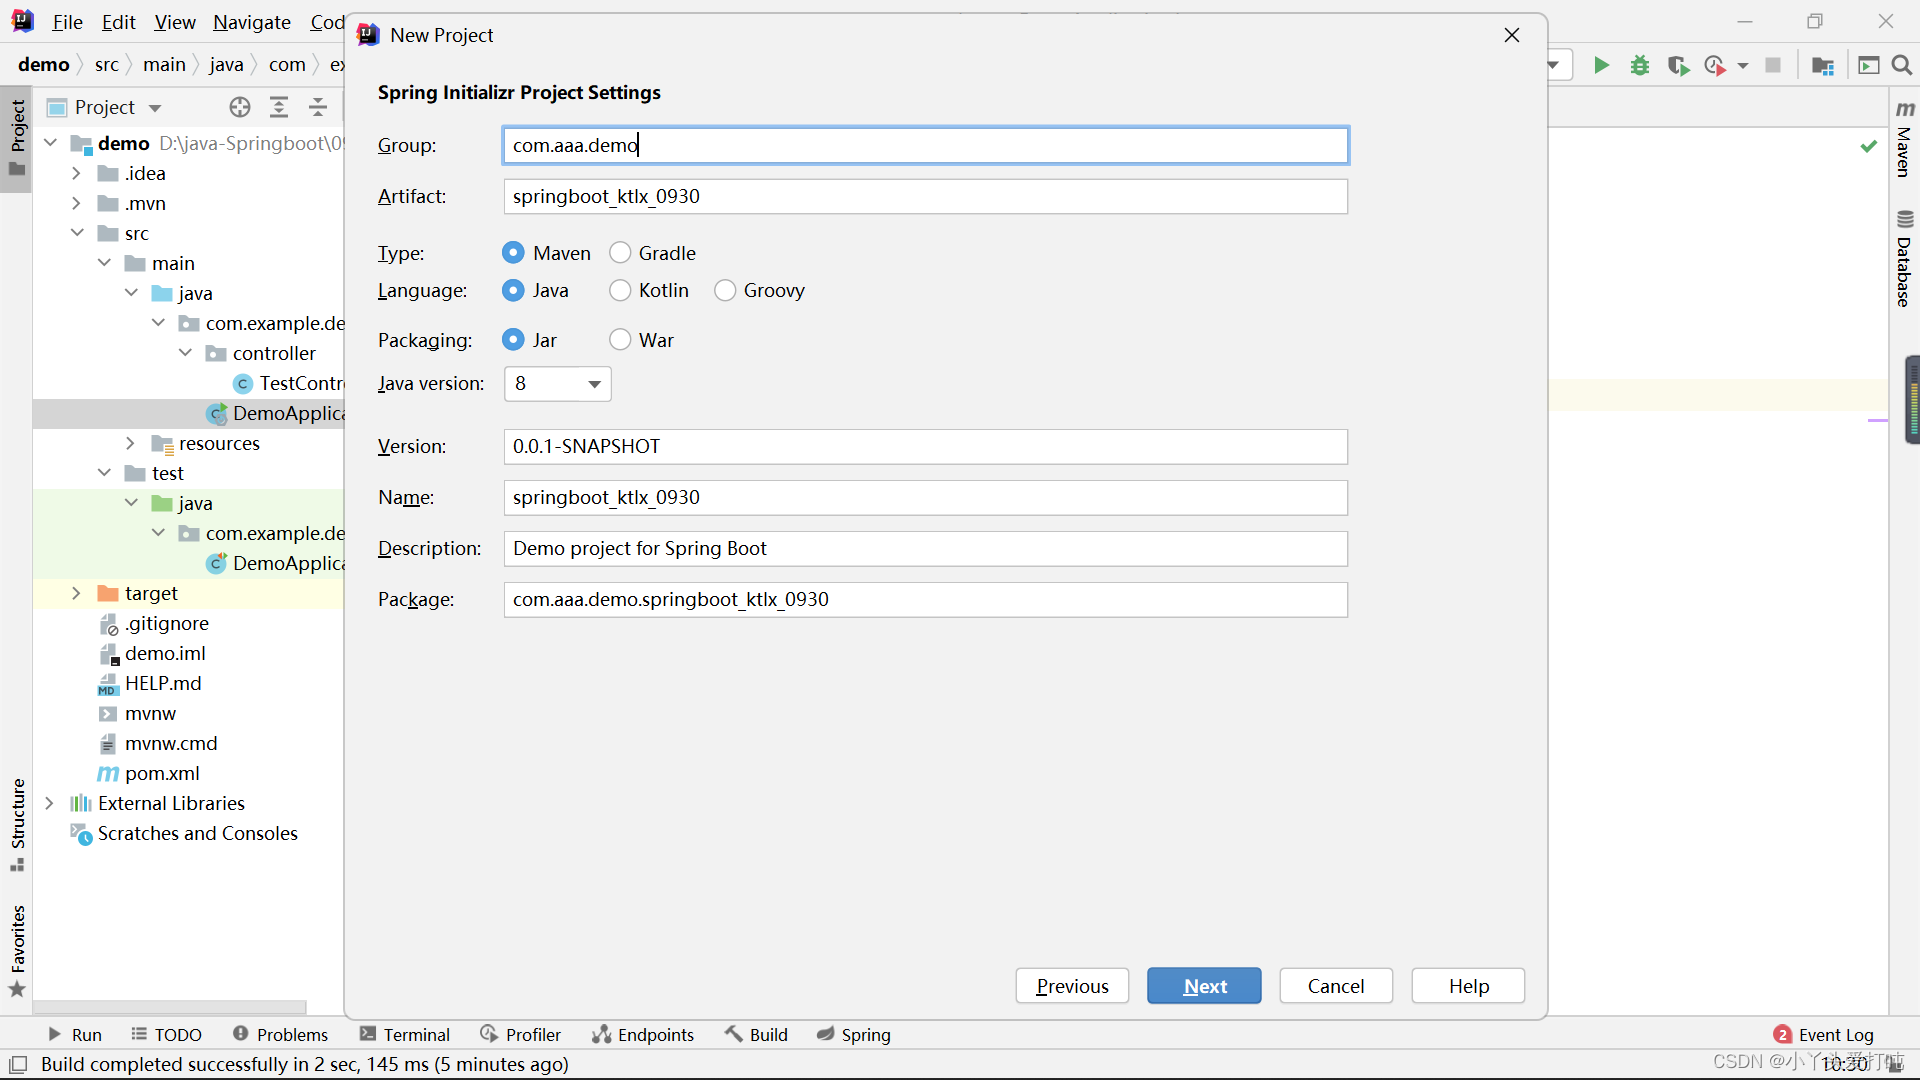The image size is (1920, 1080).
Task: Start debugging with the bug icon
Action: coord(1640,66)
